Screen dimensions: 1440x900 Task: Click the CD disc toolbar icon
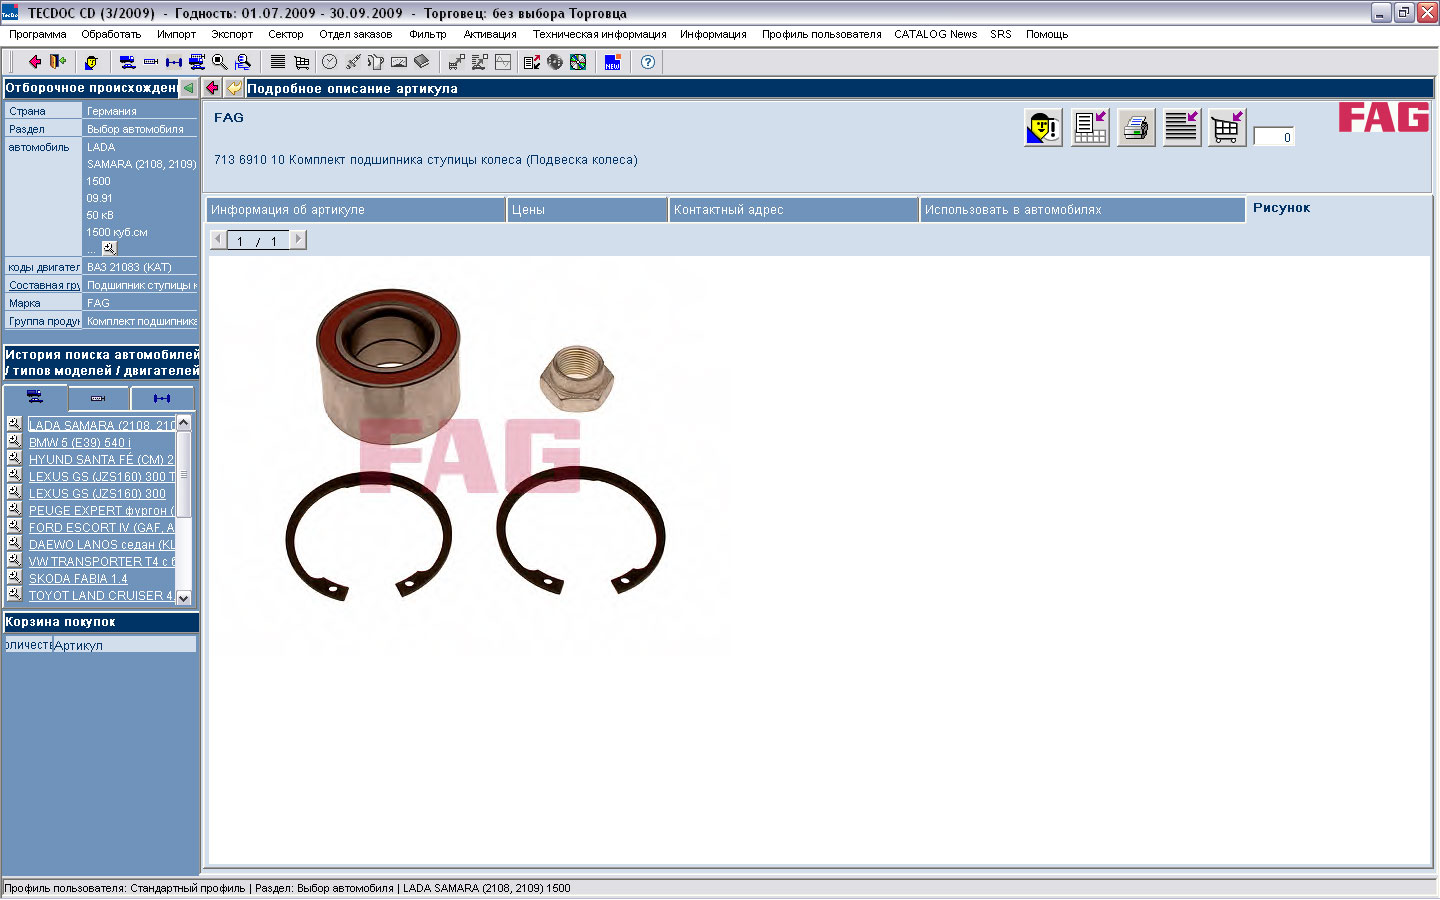(x=578, y=62)
